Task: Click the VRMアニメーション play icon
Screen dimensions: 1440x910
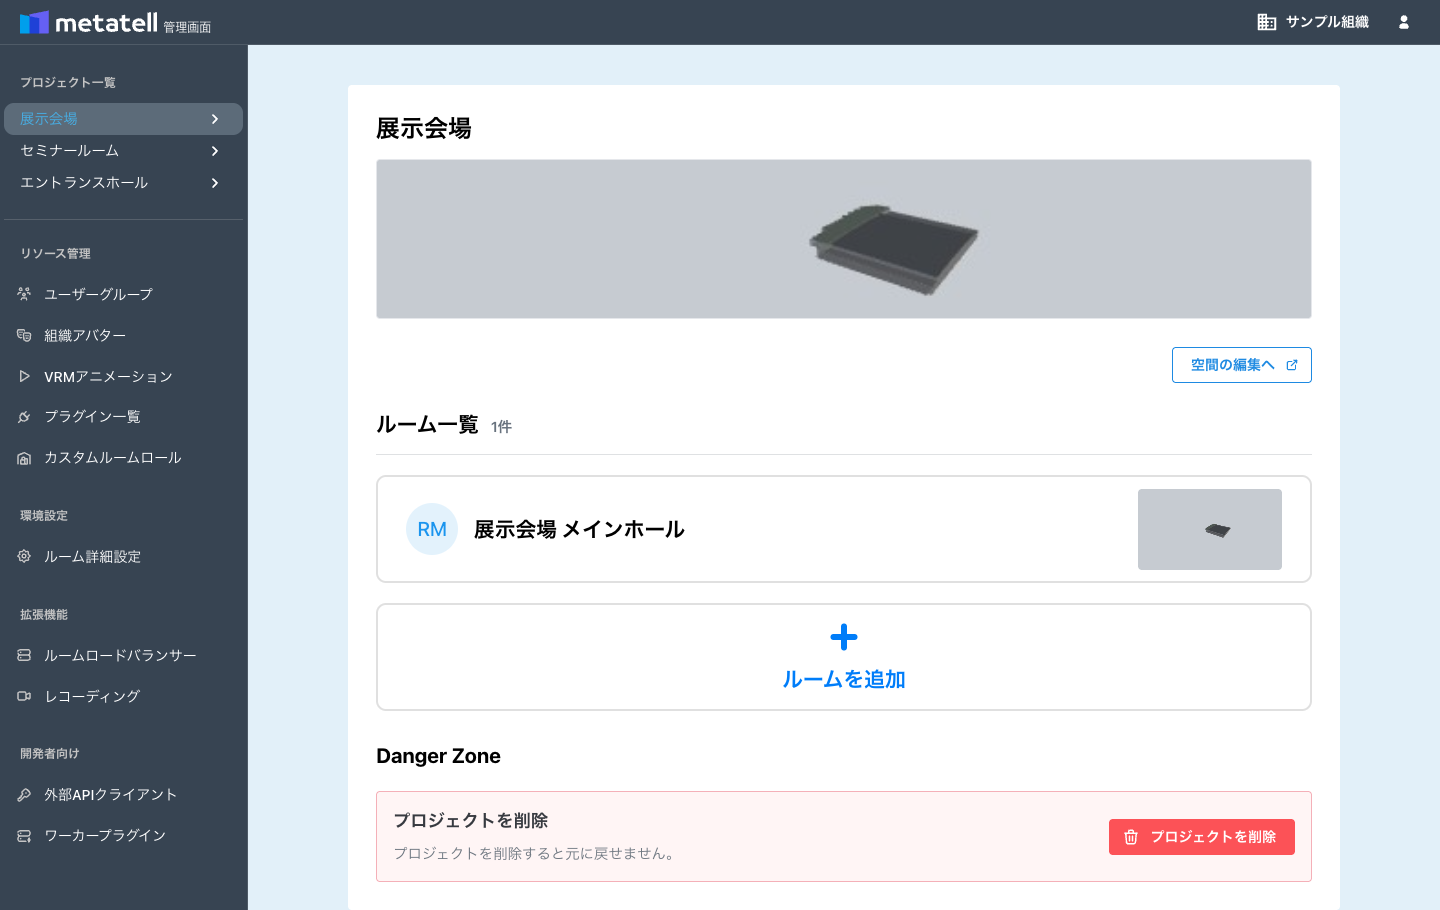Action: click(24, 376)
